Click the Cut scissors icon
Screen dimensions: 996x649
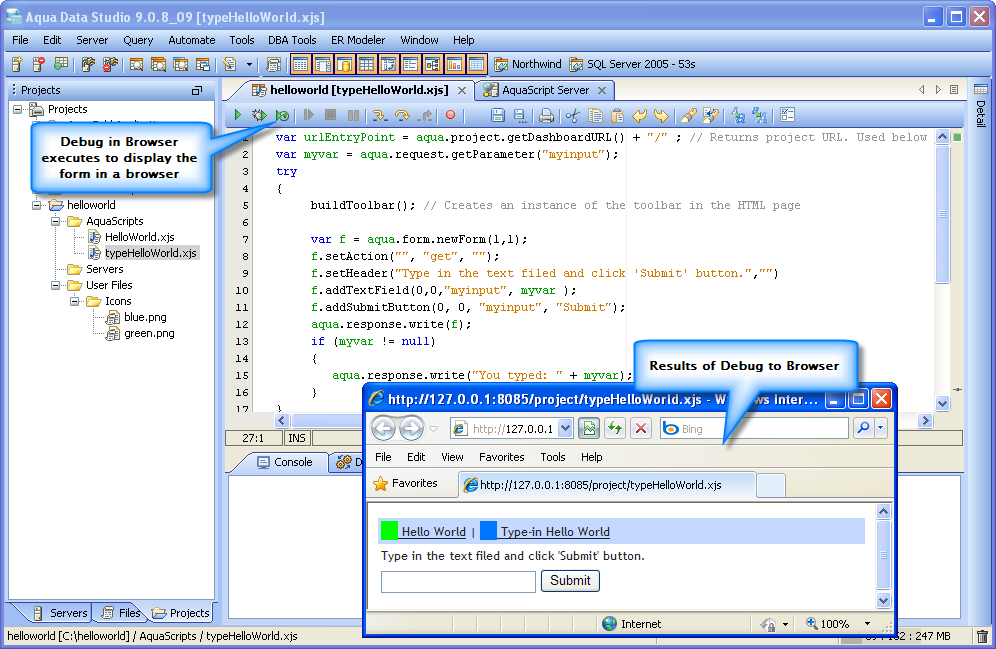(572, 115)
